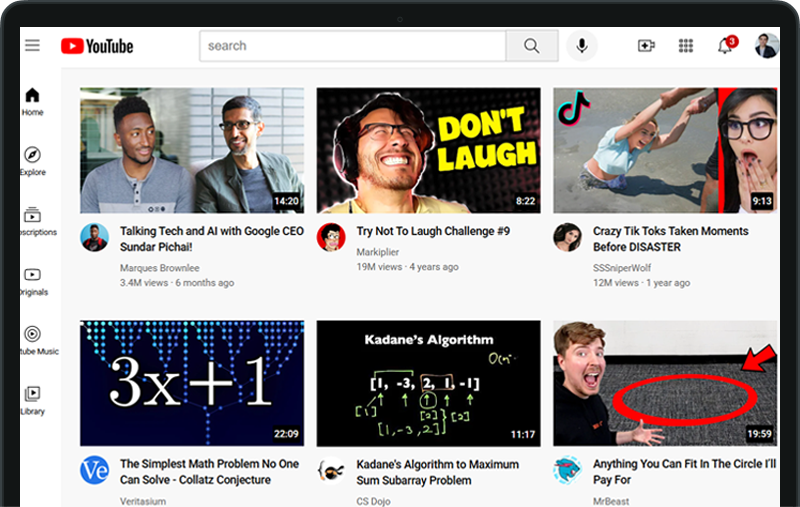
Task: Open Subscriptions in the sidebar
Action: (x=32, y=221)
